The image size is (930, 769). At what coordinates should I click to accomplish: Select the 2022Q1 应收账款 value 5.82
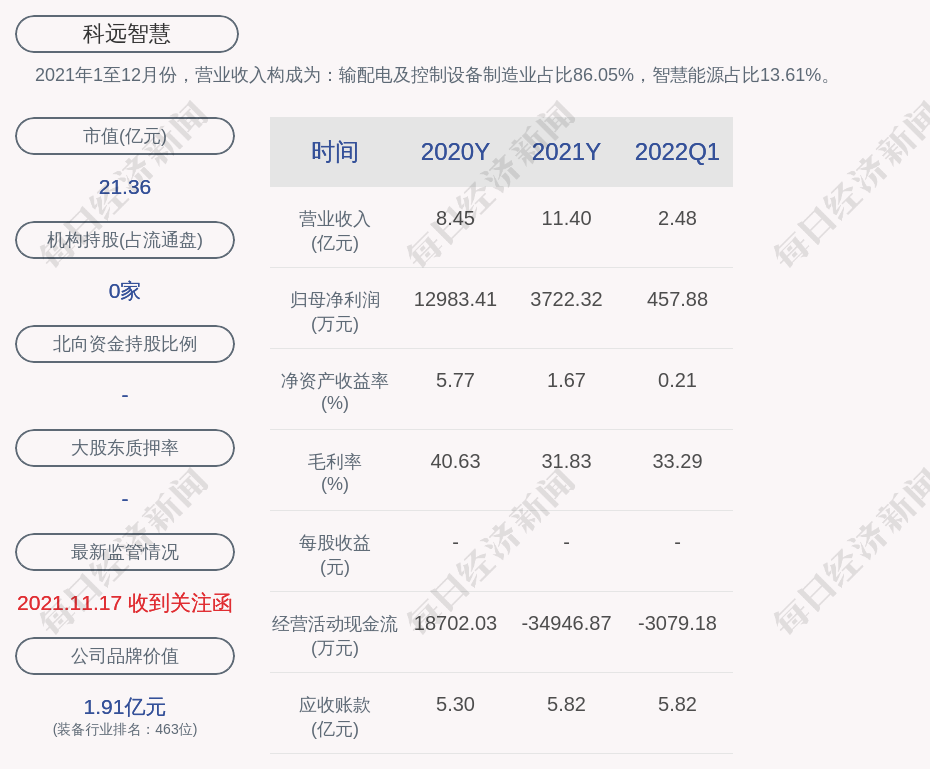[677, 704]
